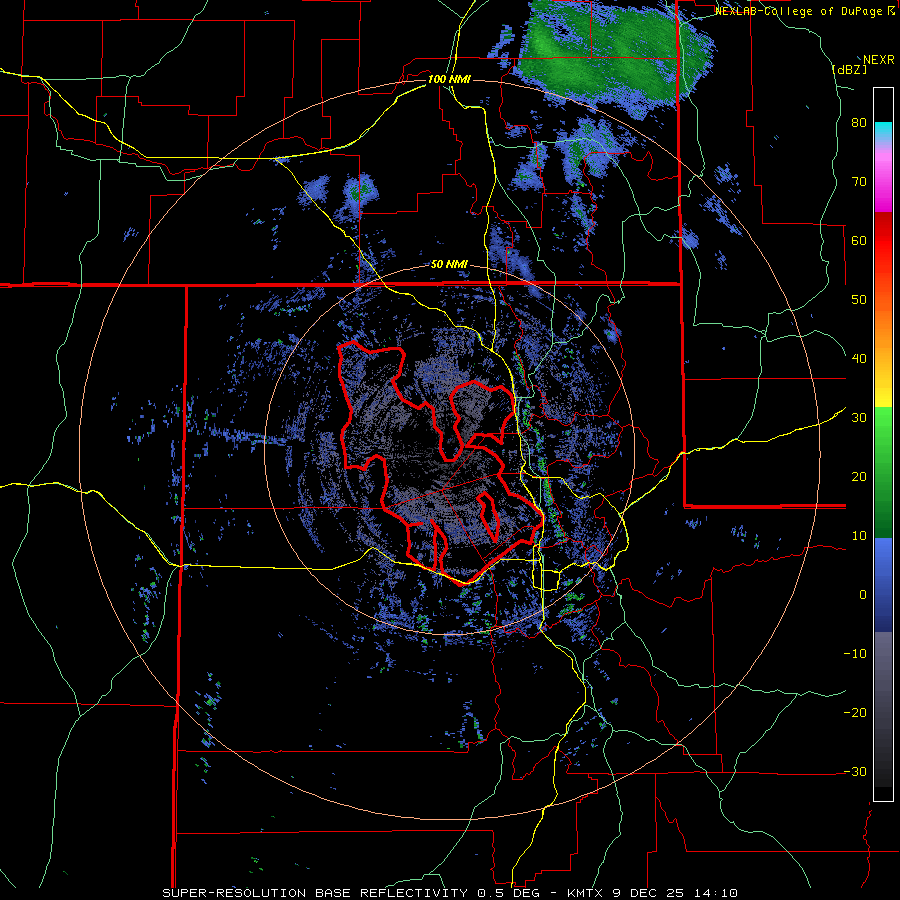Click the red band of the dBZ color bar
The image size is (900, 900).
point(883,235)
